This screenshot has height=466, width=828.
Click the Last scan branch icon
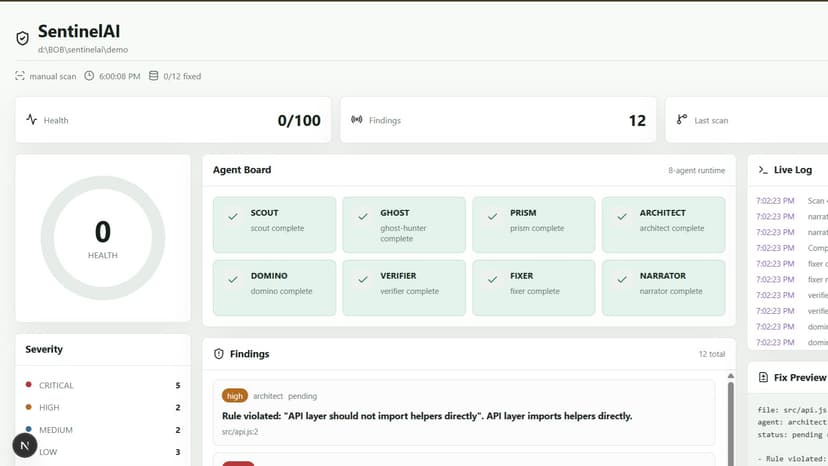(682, 119)
